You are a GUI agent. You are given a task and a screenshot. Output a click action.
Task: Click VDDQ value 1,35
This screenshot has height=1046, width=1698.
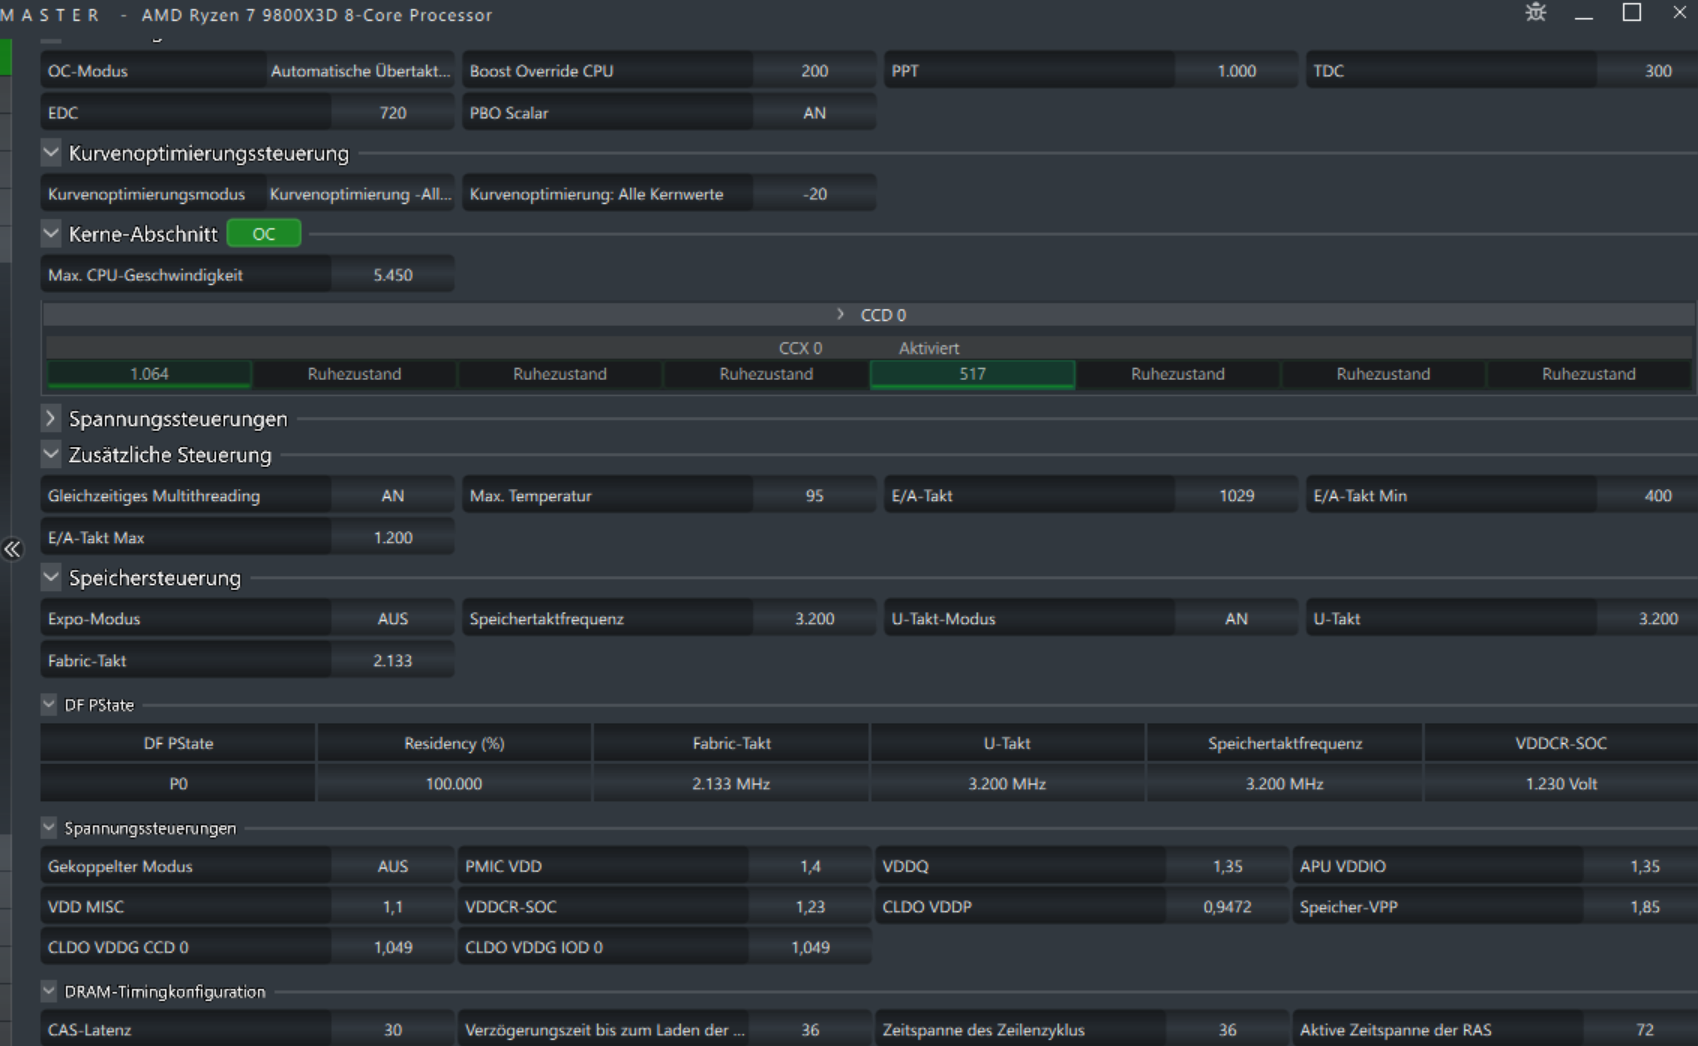pos(1227,866)
